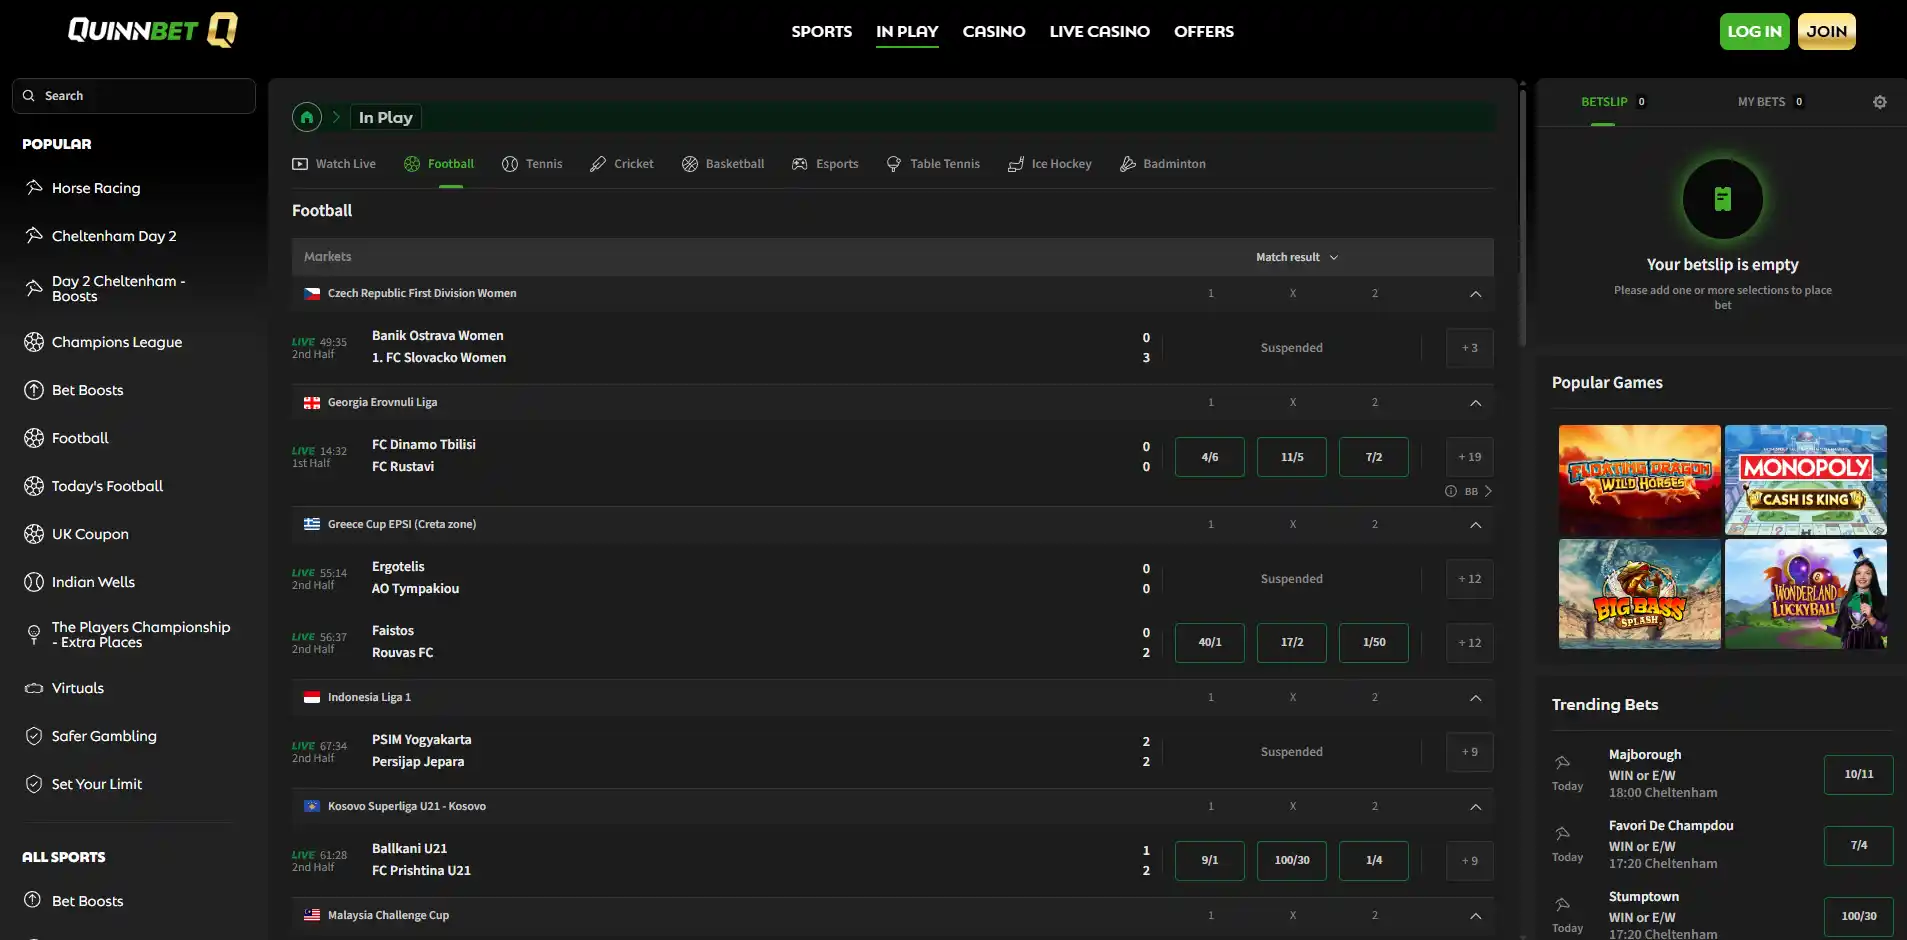The width and height of the screenshot is (1907, 940).
Task: Click the Cheltenham Day 2 horse icon
Action: [x=34, y=235]
